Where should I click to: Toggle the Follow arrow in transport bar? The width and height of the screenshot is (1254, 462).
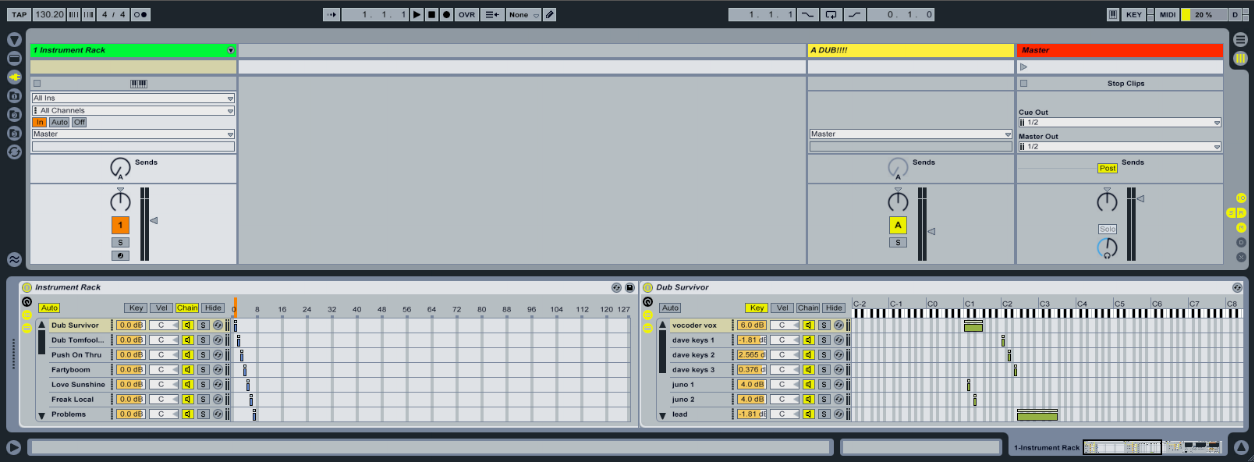(x=331, y=15)
